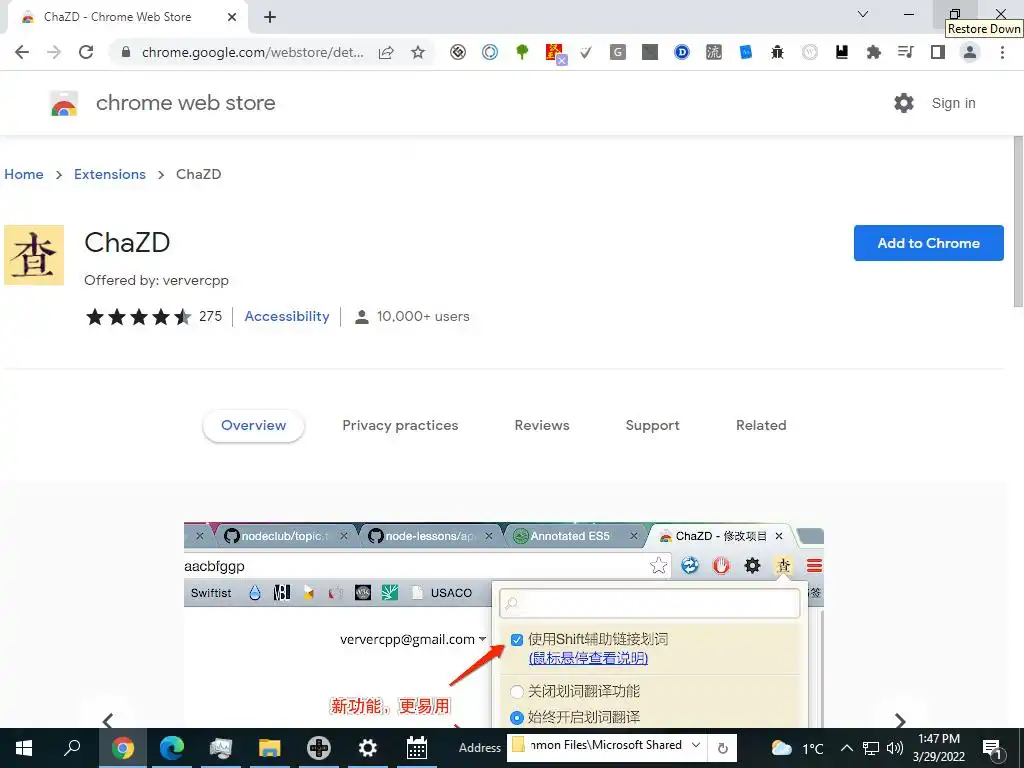Click the blue circle ring extension icon

click(490, 52)
